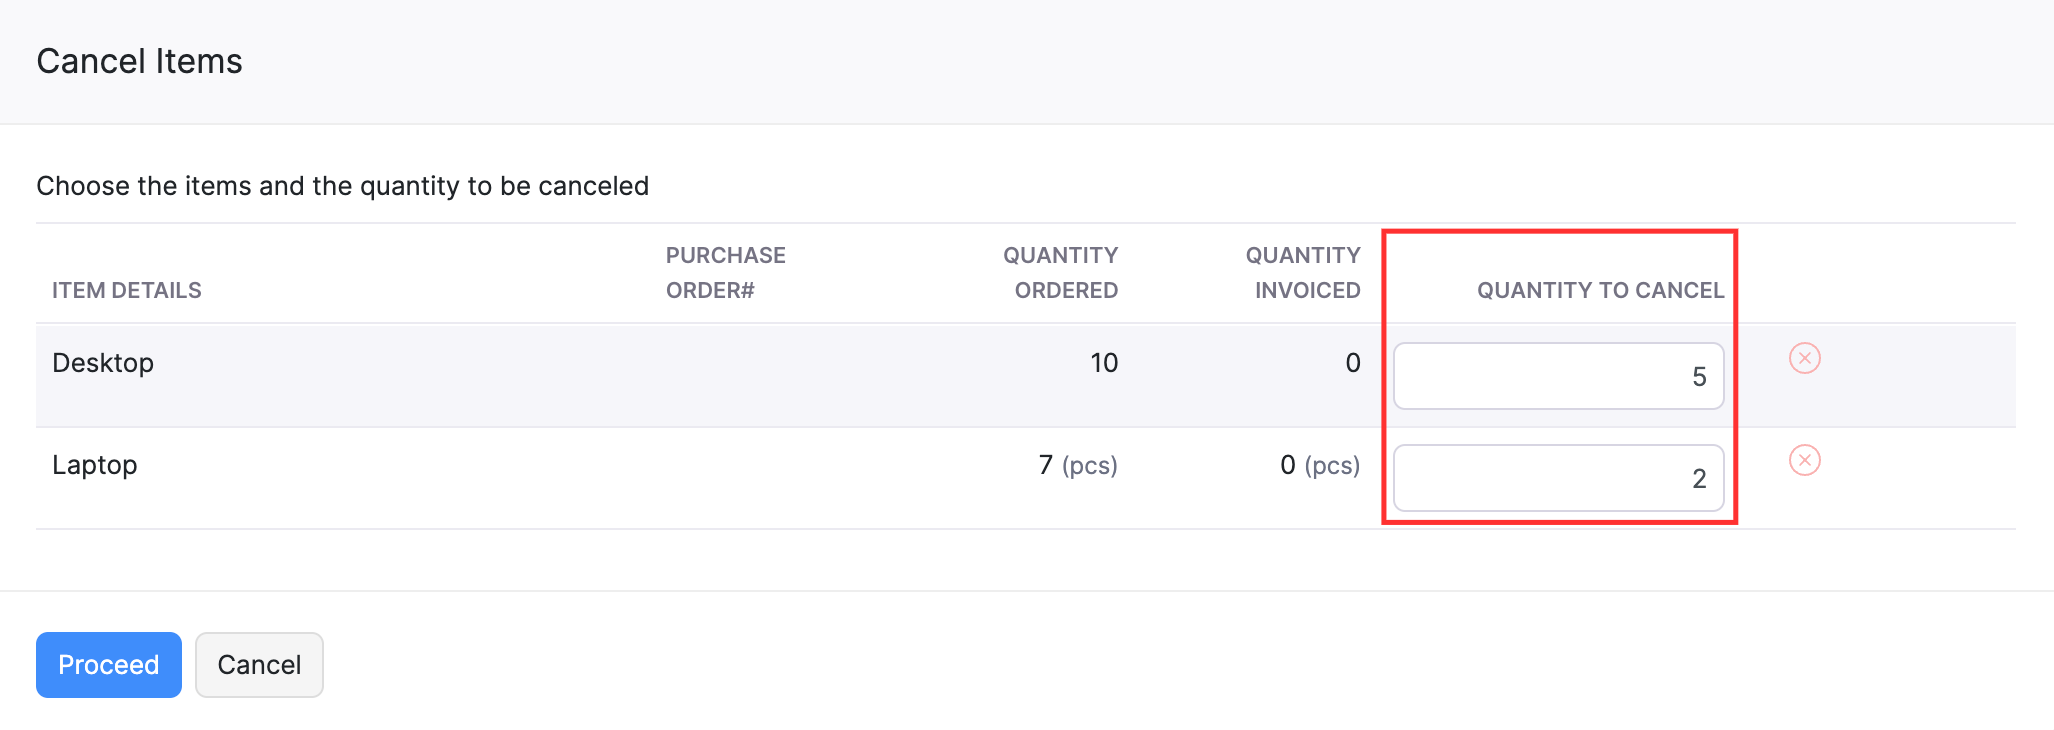Click the PURCHASE ORDER# column header

pyautogui.click(x=725, y=272)
